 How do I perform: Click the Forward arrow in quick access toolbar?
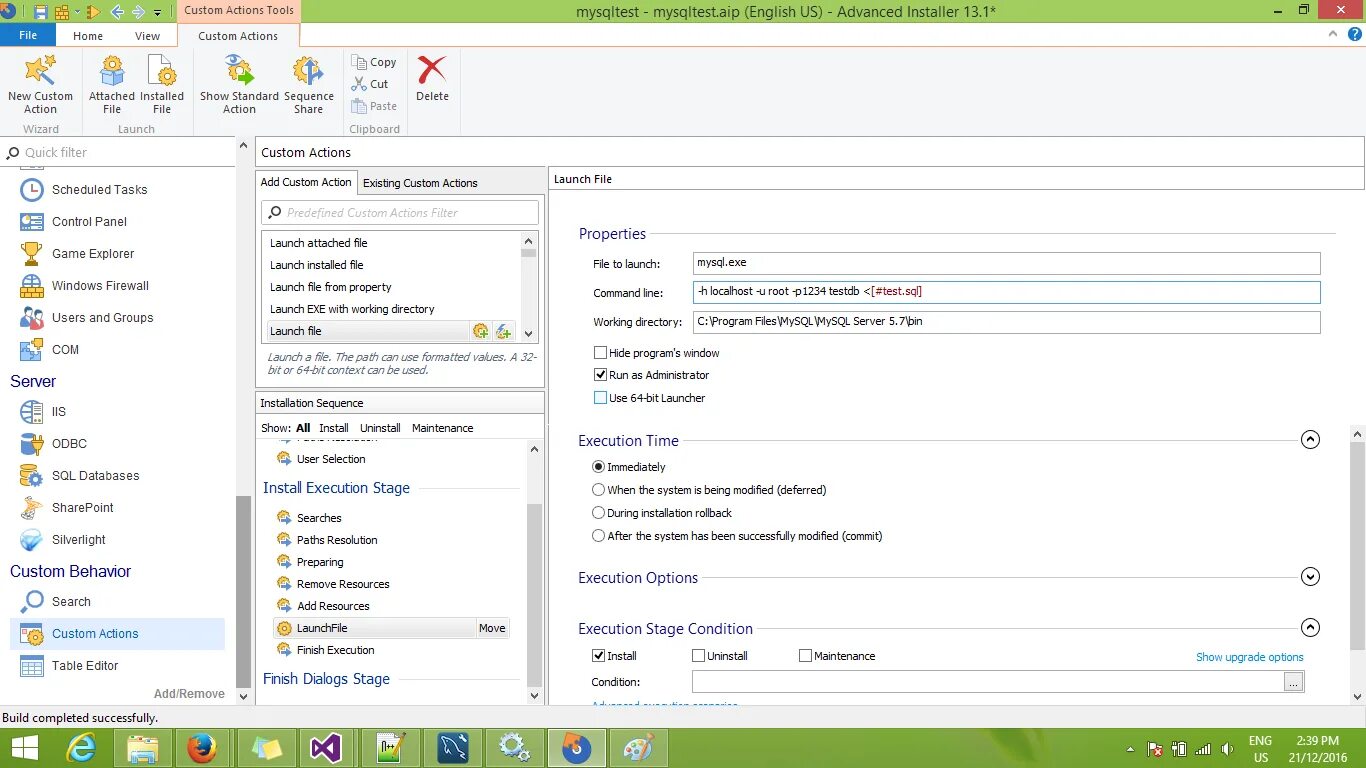point(138,12)
